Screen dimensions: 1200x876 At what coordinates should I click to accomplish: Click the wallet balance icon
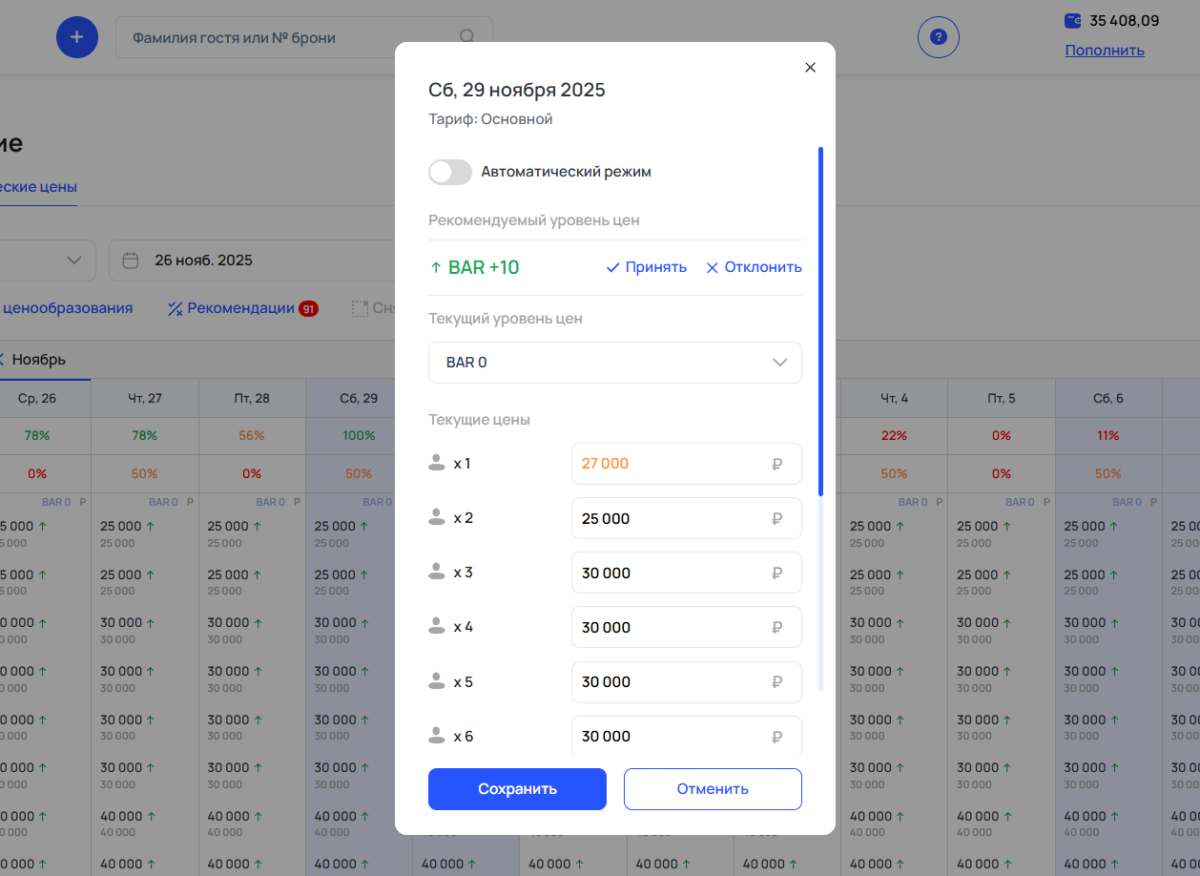pyautogui.click(x=1073, y=20)
